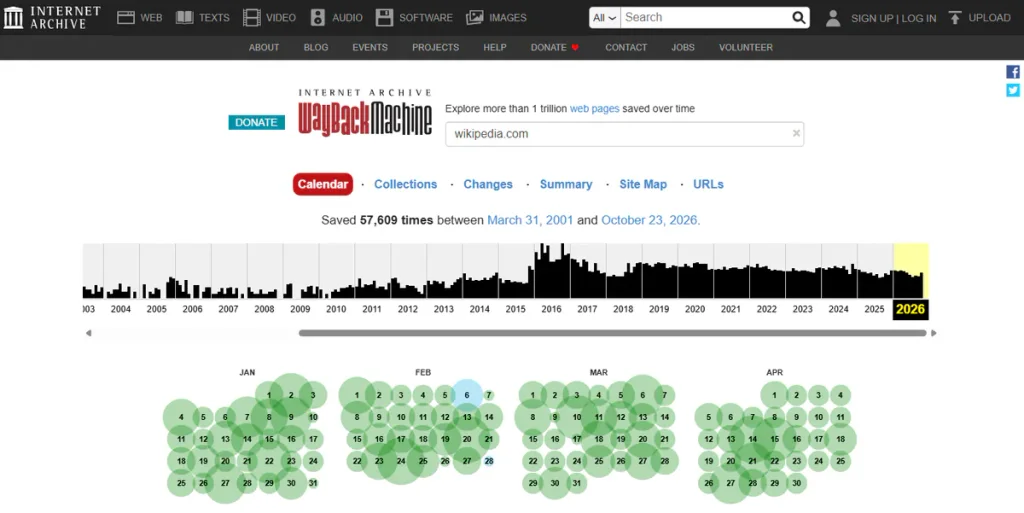Image resolution: width=1024 pixels, height=513 pixels.
Task: Open the January 14 capture
Action: 247,439
